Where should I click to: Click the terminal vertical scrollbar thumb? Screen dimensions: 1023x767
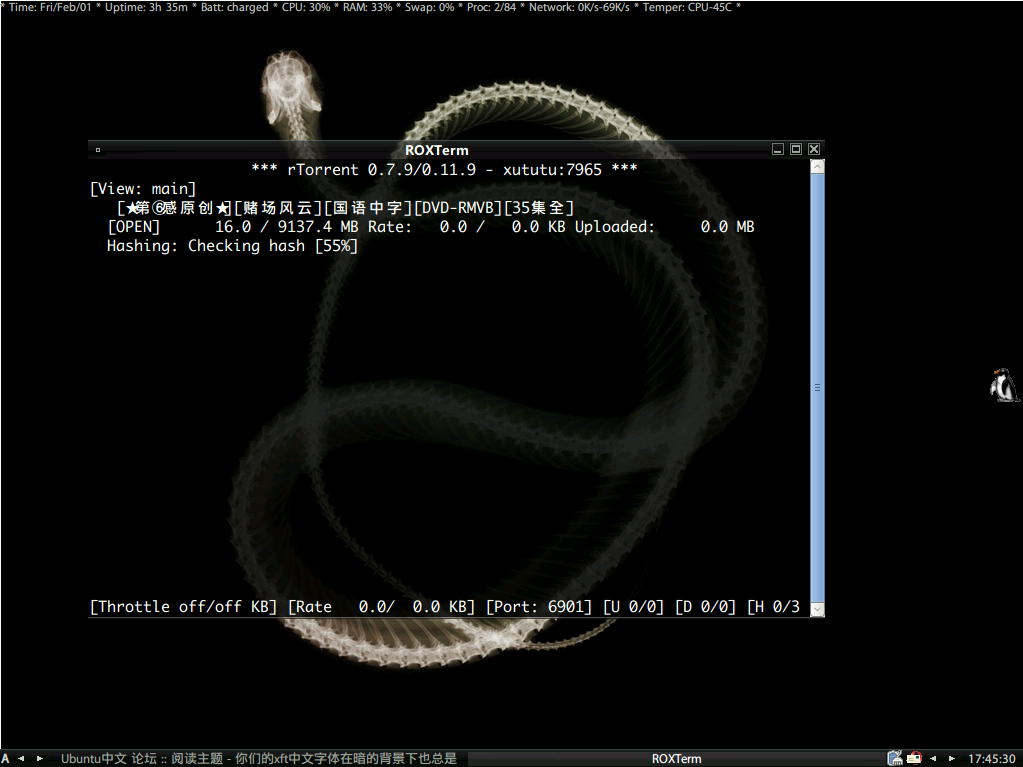click(817, 387)
